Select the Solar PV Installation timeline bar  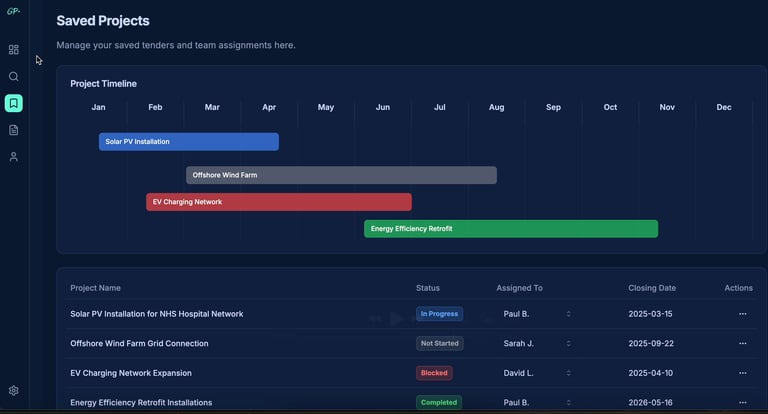coord(189,142)
